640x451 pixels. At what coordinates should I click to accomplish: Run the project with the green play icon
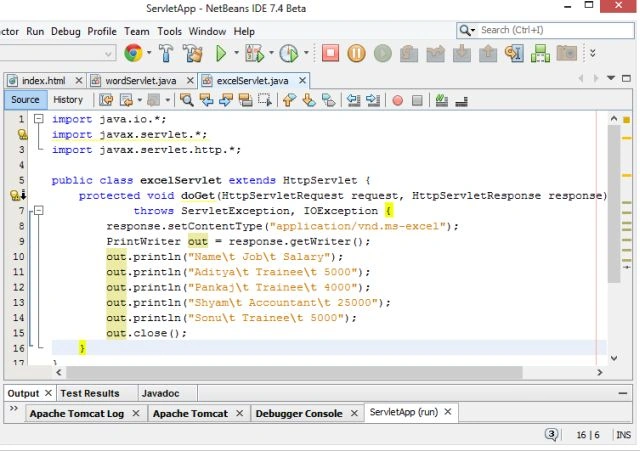(221, 53)
